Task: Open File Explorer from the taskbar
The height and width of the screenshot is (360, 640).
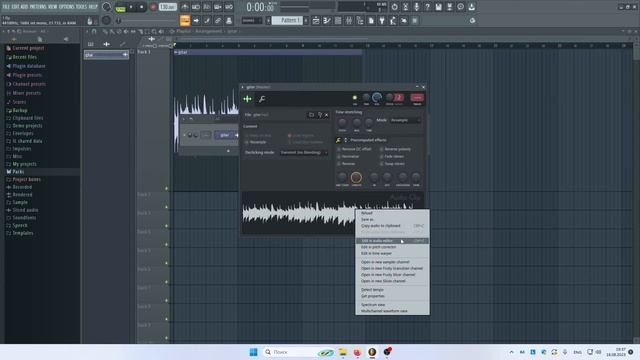Action: tap(342, 352)
